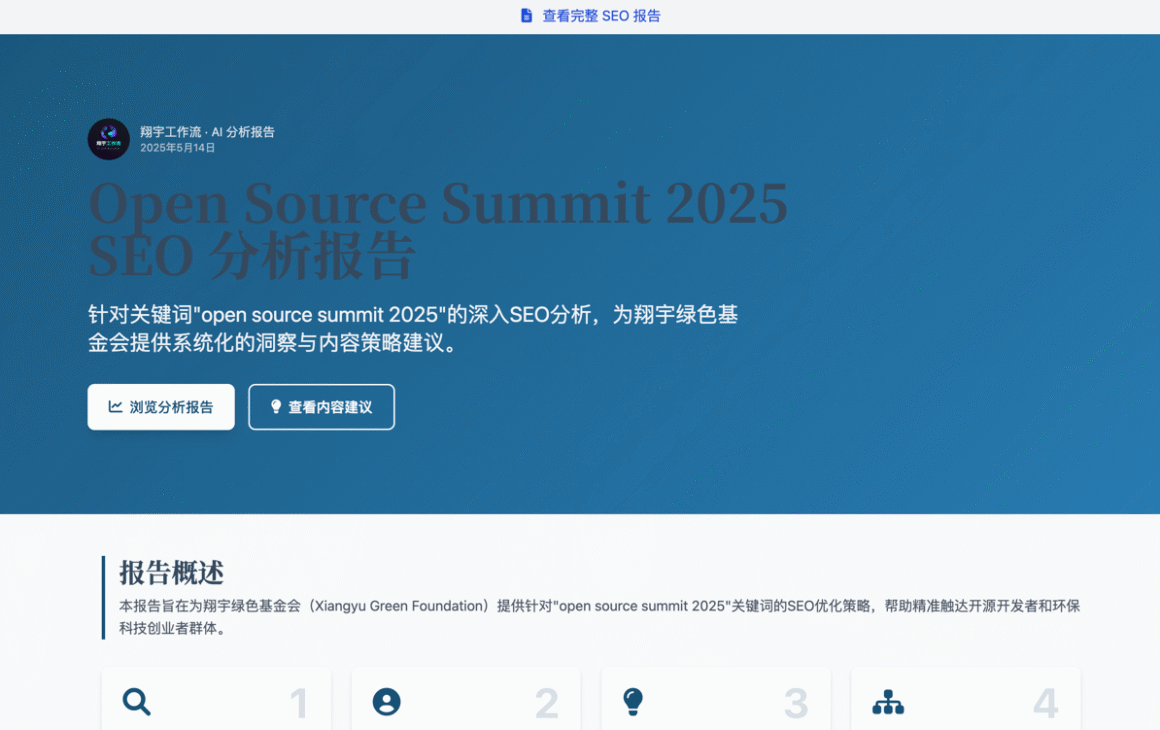
Task: Click the magnifying glass icon in card 1
Action: coord(137,702)
